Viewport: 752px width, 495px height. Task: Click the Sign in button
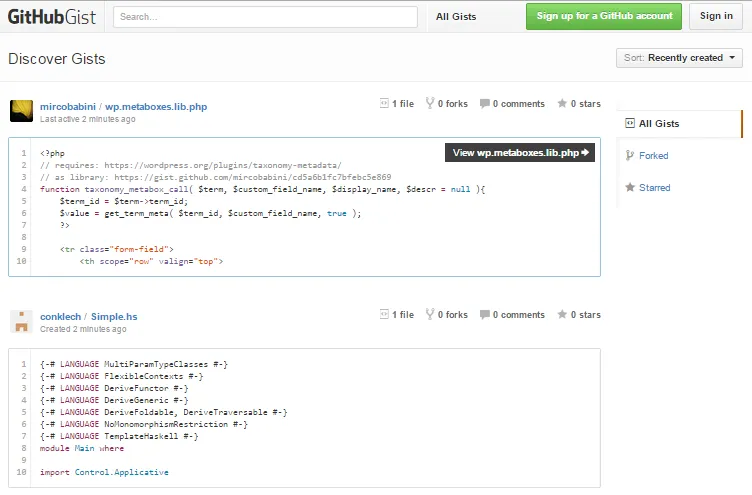coord(716,16)
